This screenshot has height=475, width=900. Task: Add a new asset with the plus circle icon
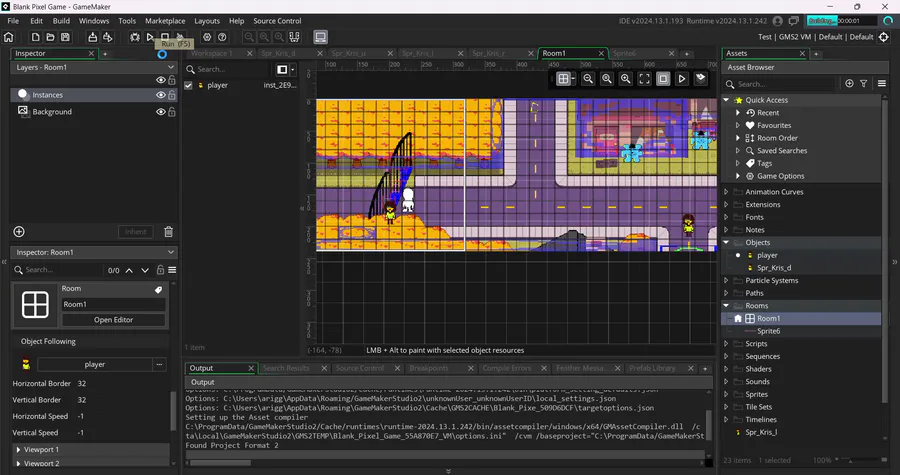point(849,84)
